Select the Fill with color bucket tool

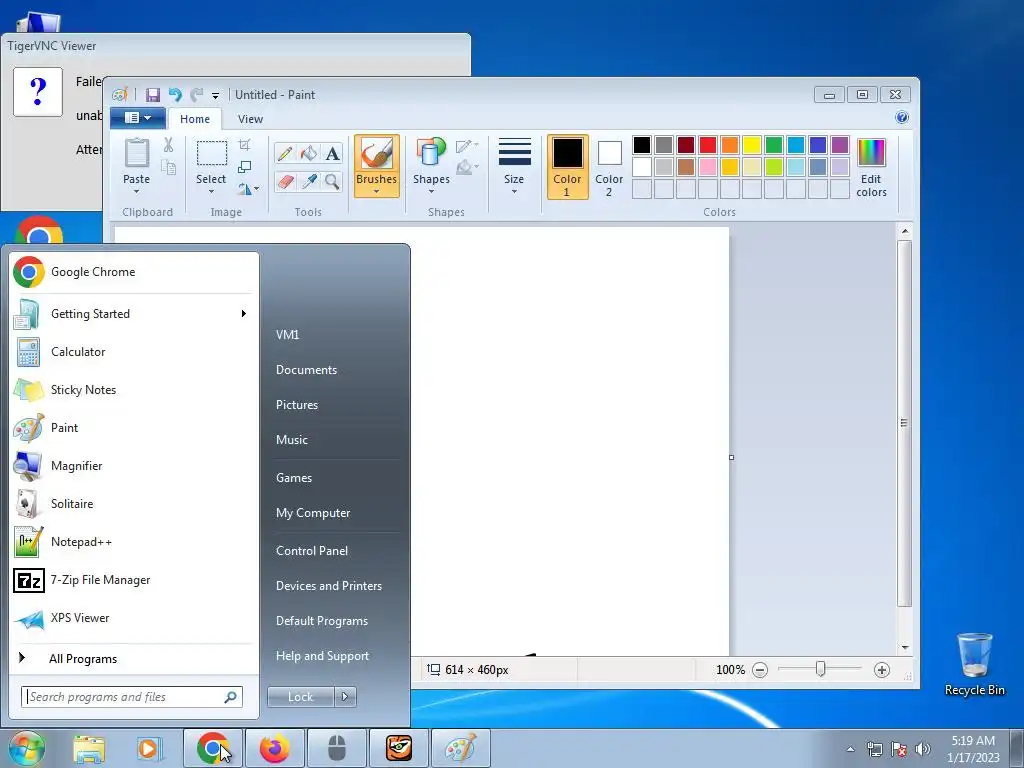(x=309, y=153)
